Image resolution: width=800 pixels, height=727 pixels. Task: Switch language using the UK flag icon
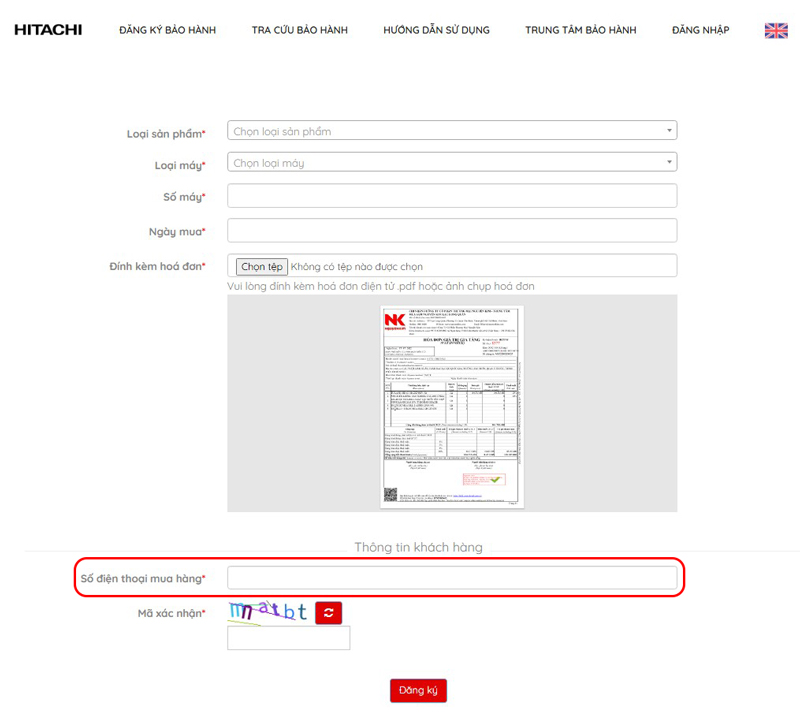[776, 31]
